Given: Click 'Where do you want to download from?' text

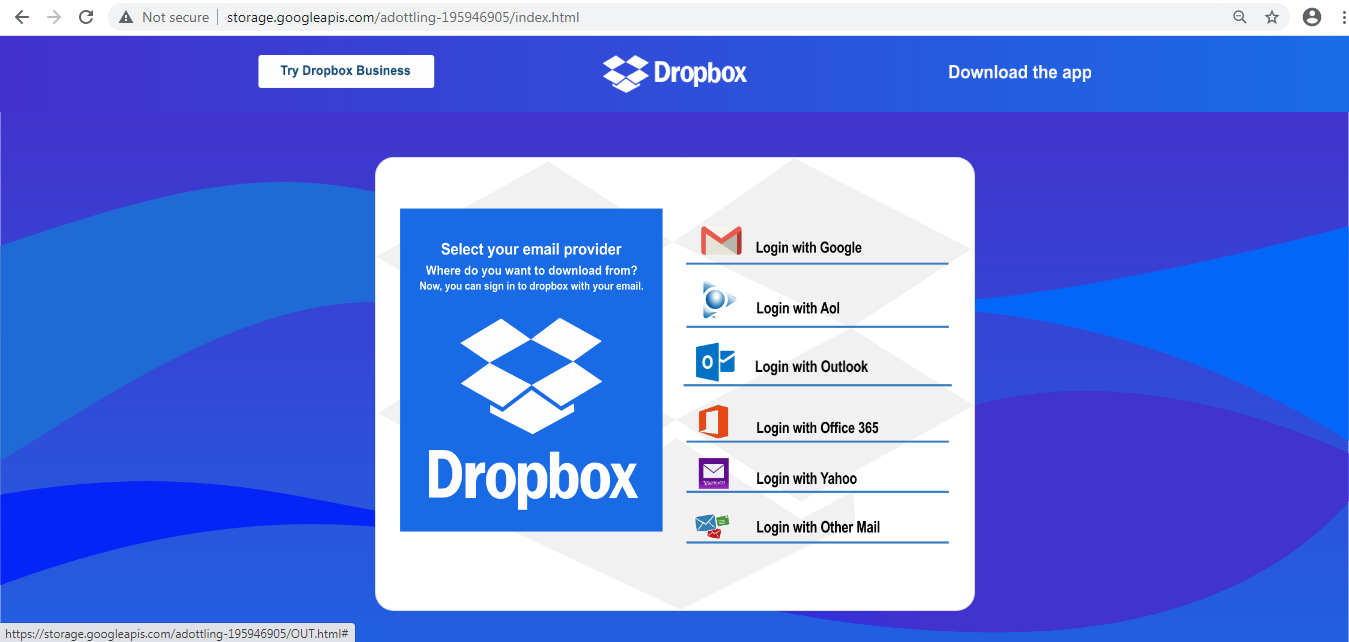Looking at the screenshot, I should tap(531, 271).
